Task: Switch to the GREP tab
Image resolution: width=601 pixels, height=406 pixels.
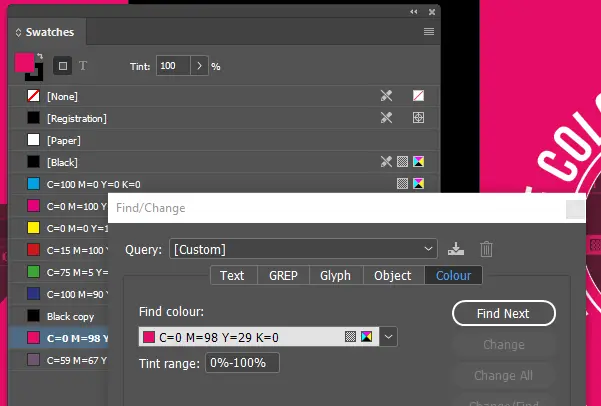Action: [x=283, y=275]
